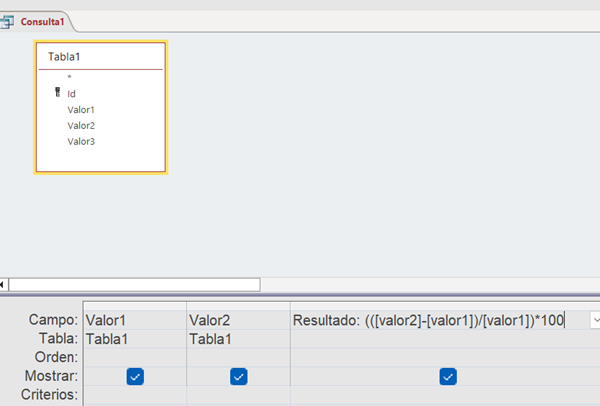Click the Orden cell under Resultado
The image size is (600, 406).
(445, 357)
